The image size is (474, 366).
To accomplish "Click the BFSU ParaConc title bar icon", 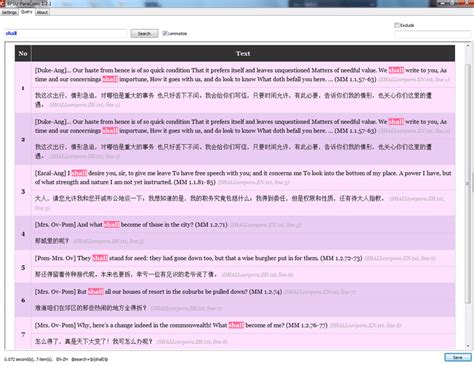I will pyautogui.click(x=3, y=3).
